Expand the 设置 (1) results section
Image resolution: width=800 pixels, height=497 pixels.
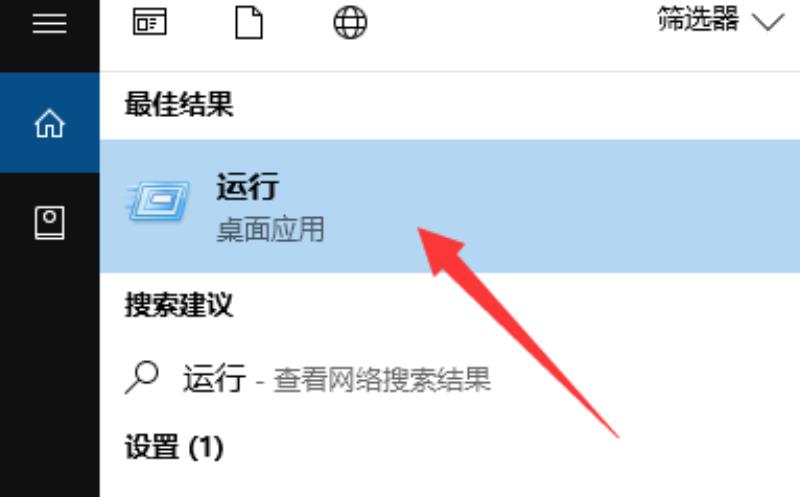click(x=174, y=446)
